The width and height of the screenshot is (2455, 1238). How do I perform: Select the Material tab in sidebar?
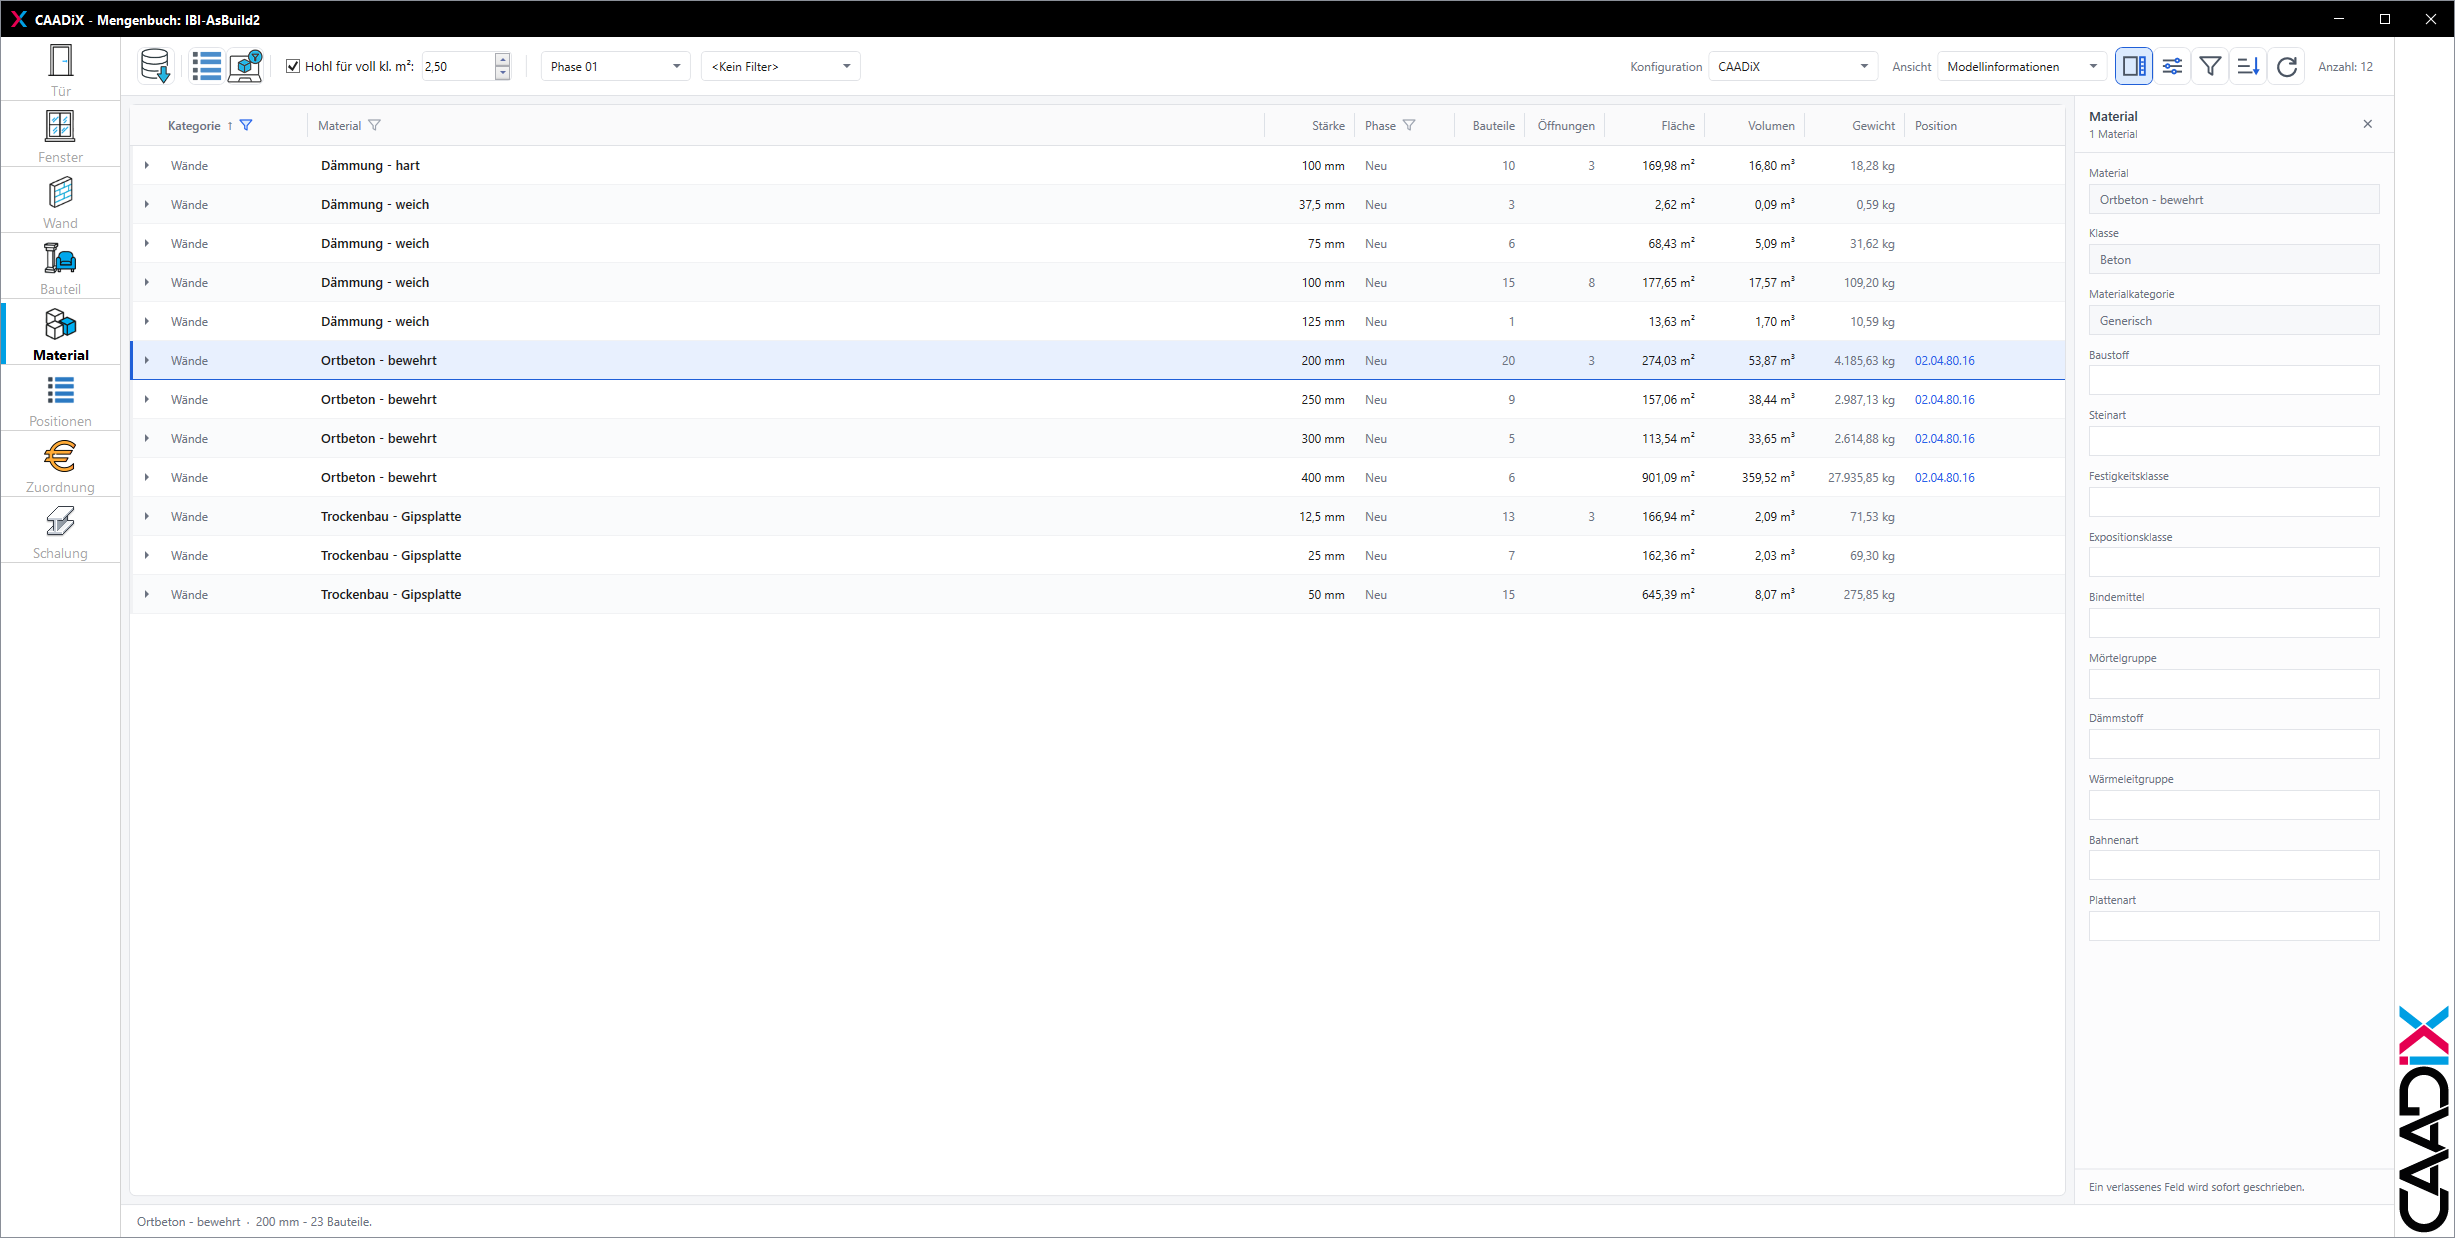point(60,333)
